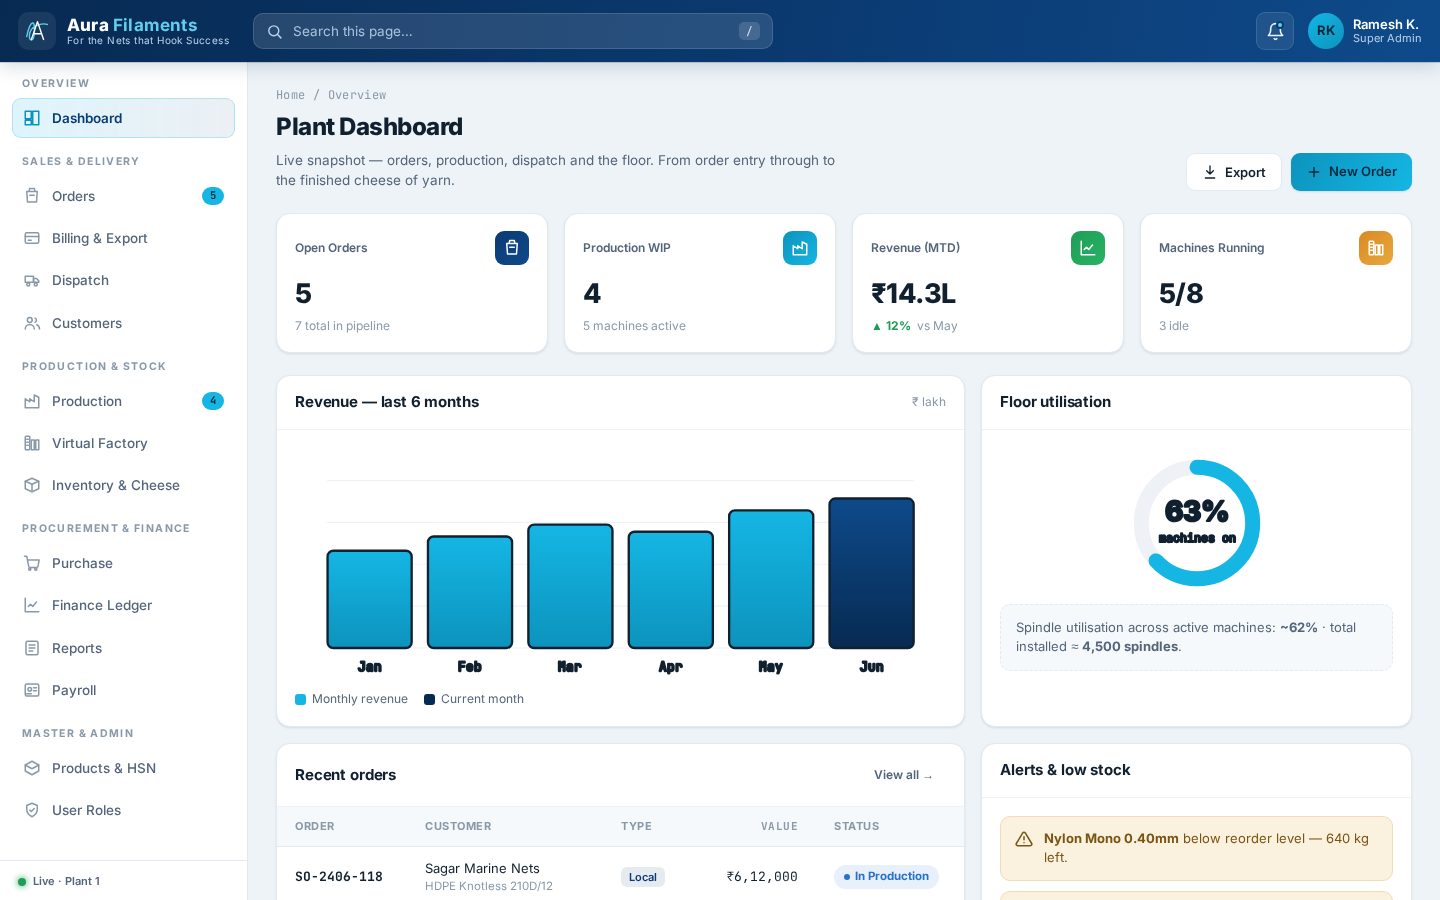Go to Orders in the sidebar
The image size is (1440, 900).
[123, 196]
